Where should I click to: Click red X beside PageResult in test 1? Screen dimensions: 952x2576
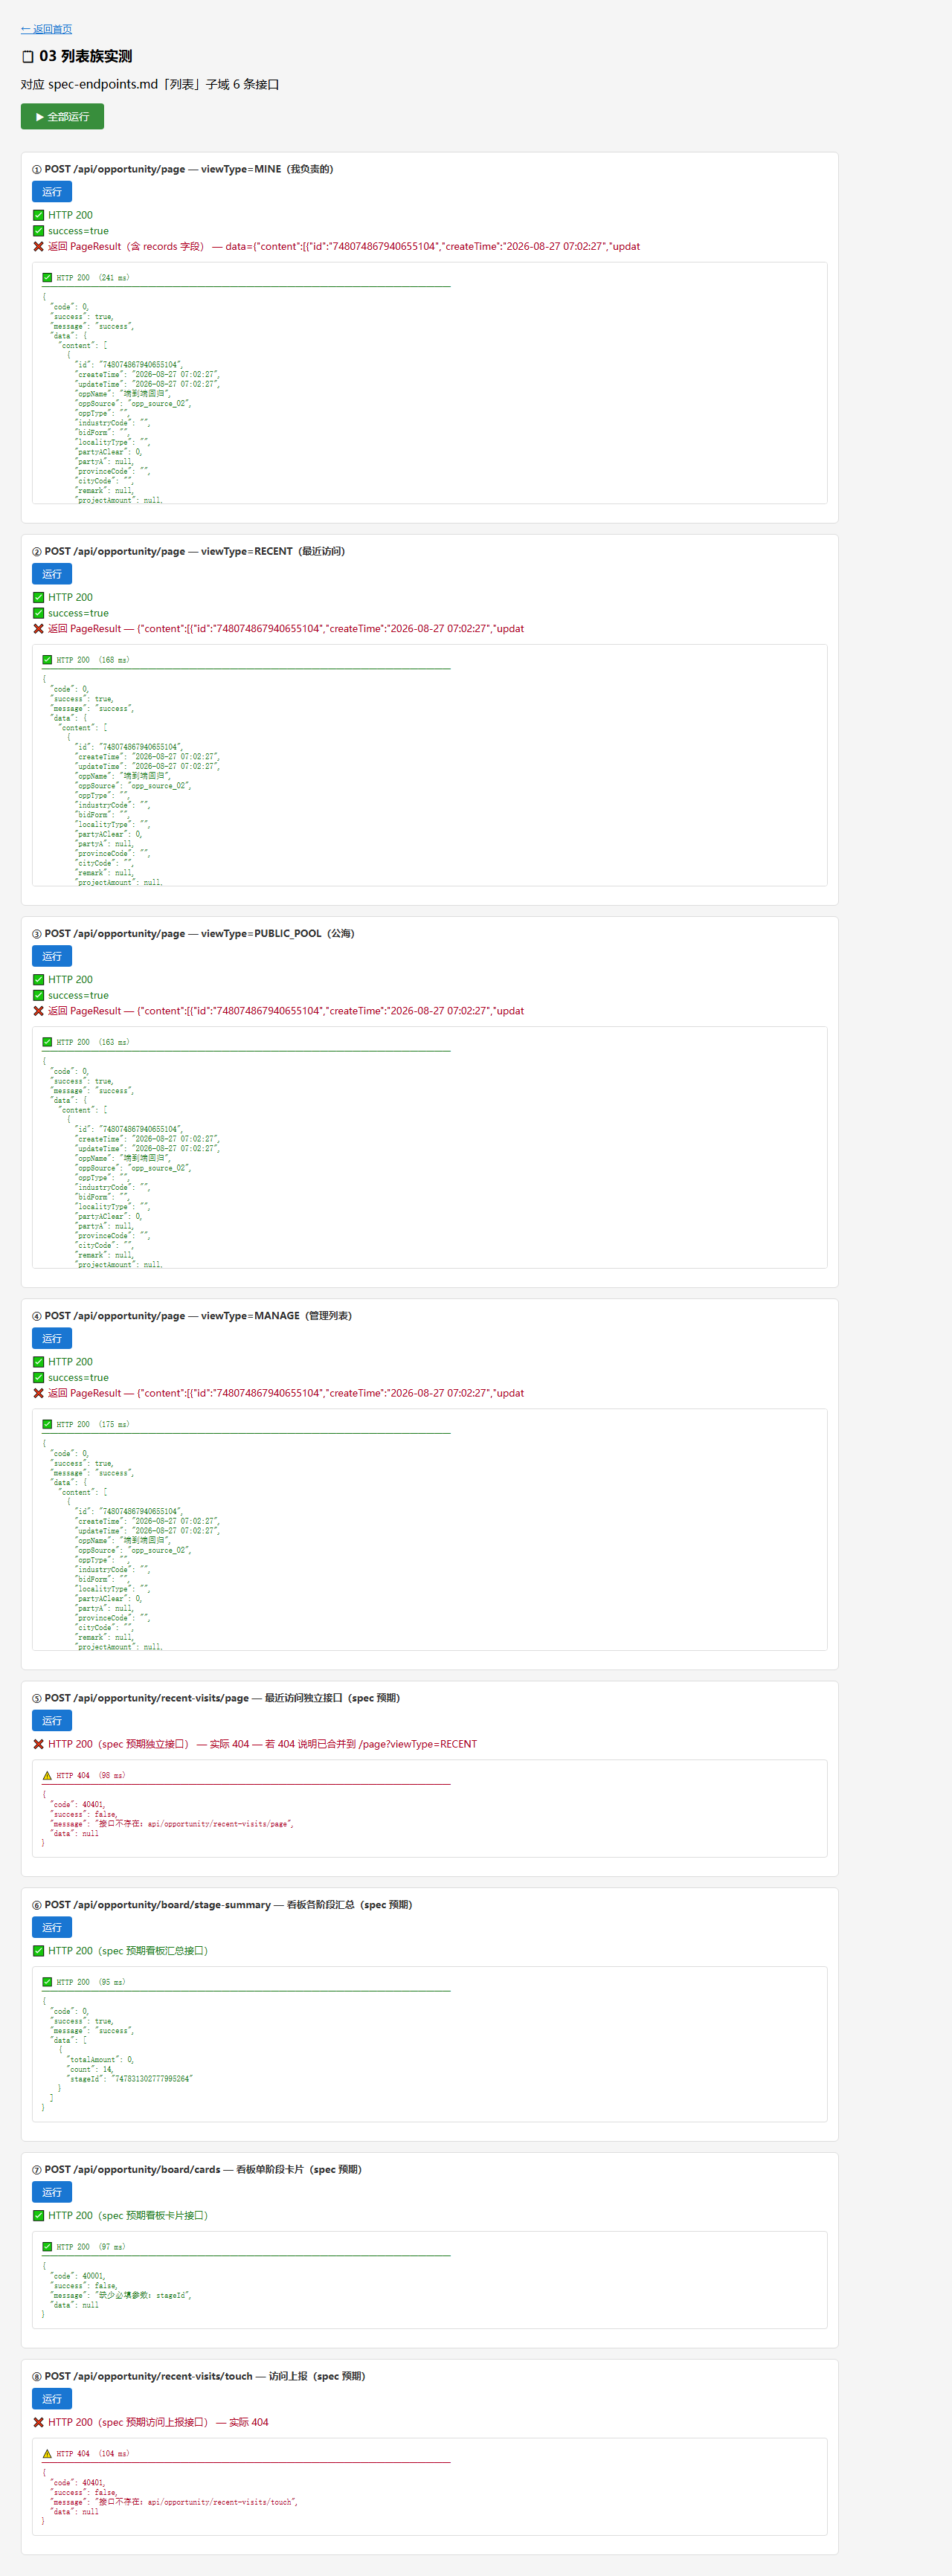[38, 246]
